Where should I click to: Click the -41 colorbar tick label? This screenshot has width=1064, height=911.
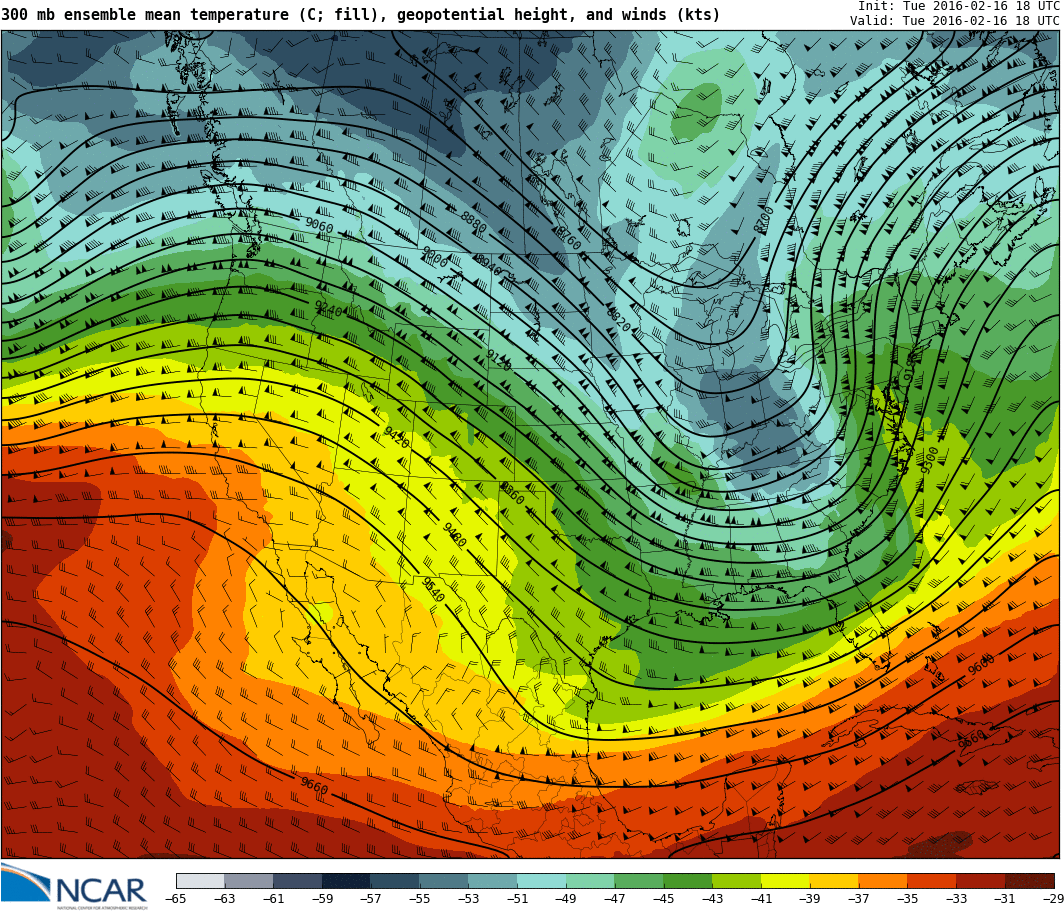tap(761, 899)
